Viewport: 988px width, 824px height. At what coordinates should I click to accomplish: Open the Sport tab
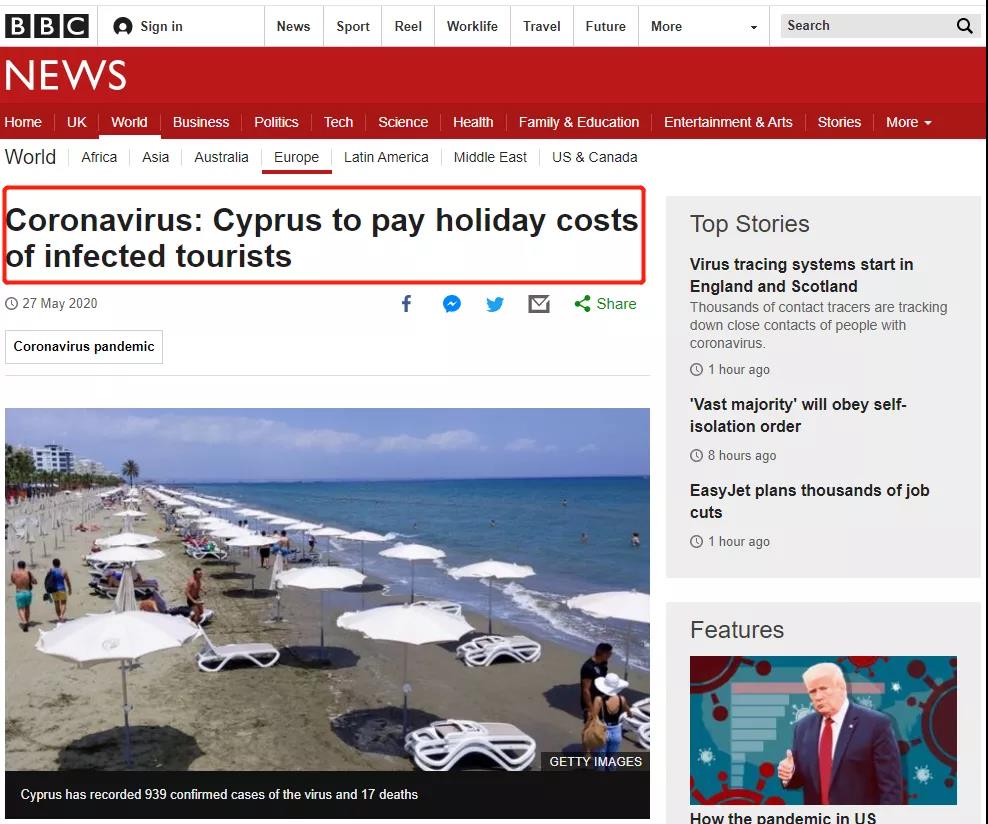point(352,26)
